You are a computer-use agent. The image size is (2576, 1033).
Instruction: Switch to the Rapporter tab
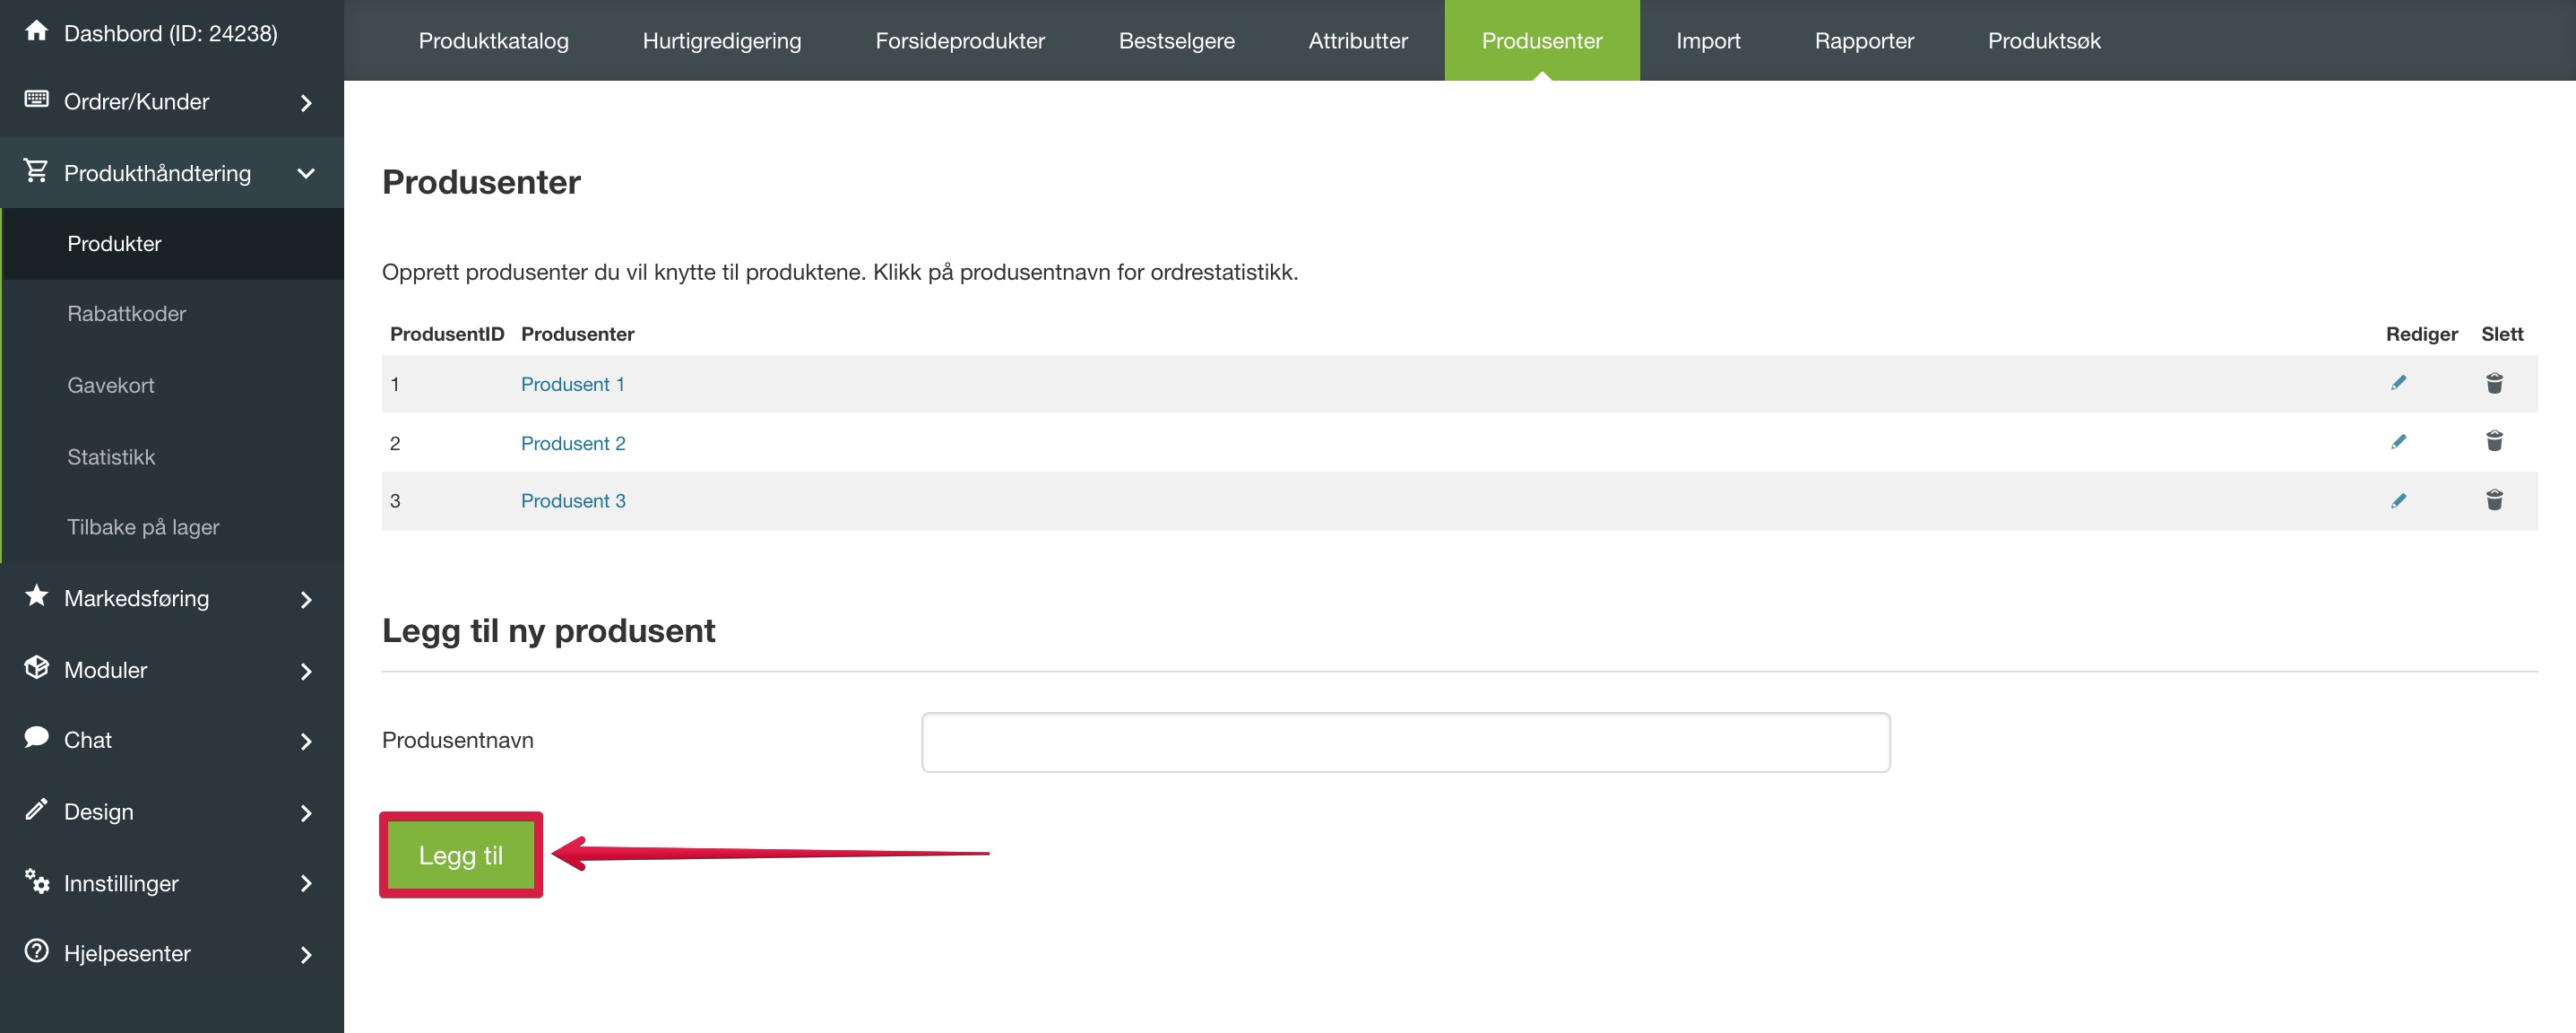click(x=1864, y=40)
